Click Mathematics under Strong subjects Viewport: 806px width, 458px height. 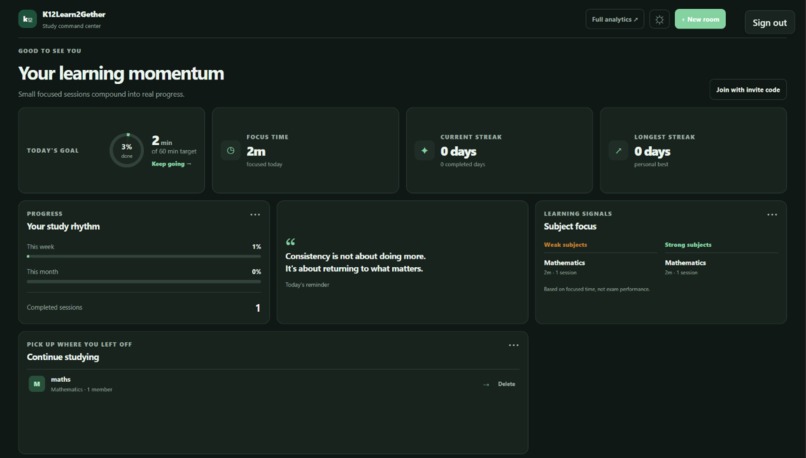point(685,263)
